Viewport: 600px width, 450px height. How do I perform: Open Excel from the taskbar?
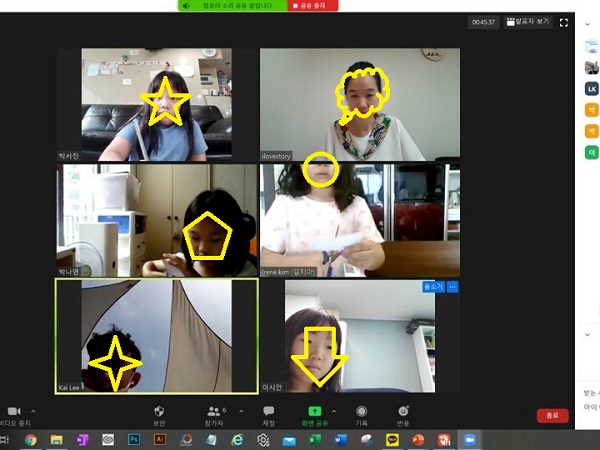tap(315, 440)
